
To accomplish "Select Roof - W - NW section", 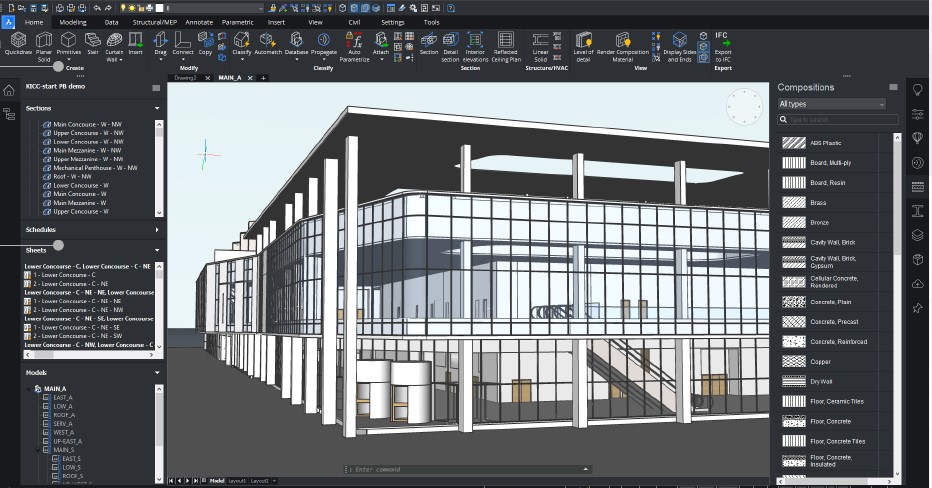I will pyautogui.click(x=72, y=177).
